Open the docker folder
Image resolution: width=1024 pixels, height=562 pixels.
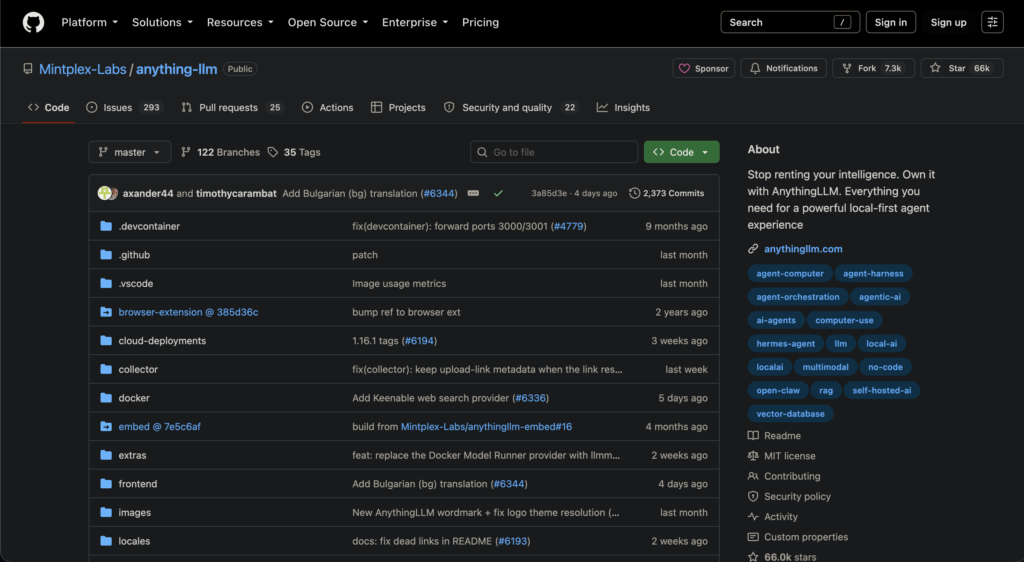pos(134,398)
